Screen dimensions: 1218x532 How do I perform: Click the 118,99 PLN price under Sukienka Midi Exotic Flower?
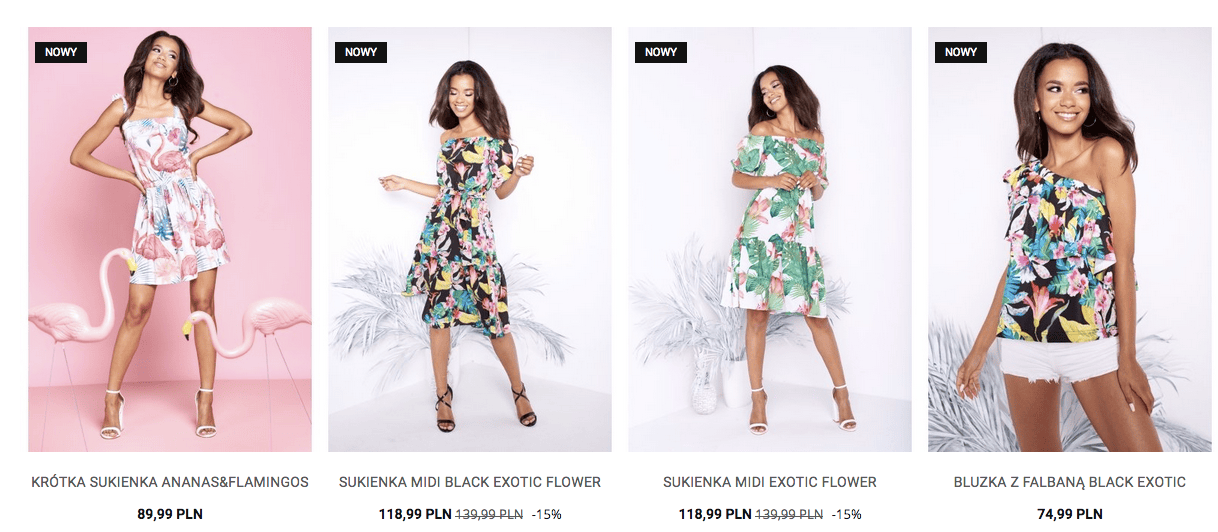(x=715, y=515)
